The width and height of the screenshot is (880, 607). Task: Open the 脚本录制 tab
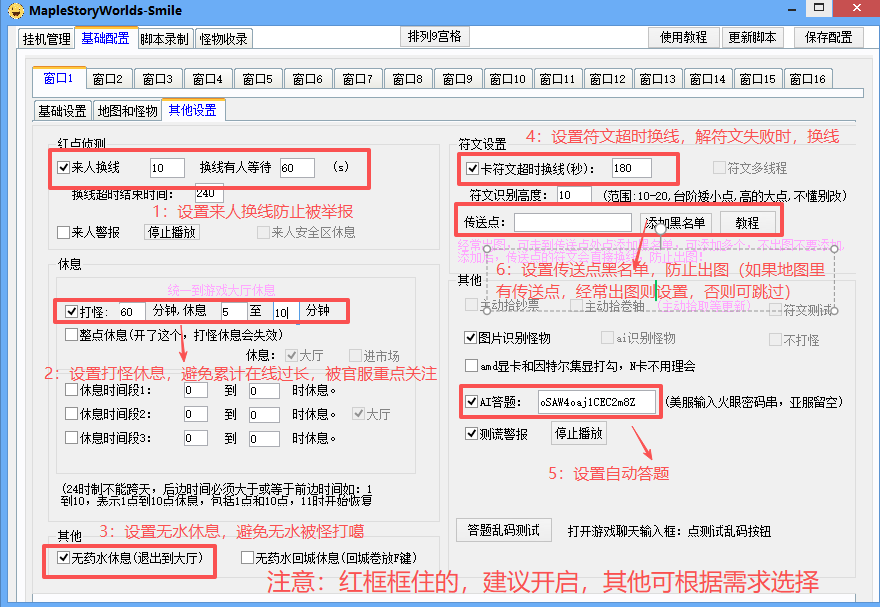[x=164, y=39]
